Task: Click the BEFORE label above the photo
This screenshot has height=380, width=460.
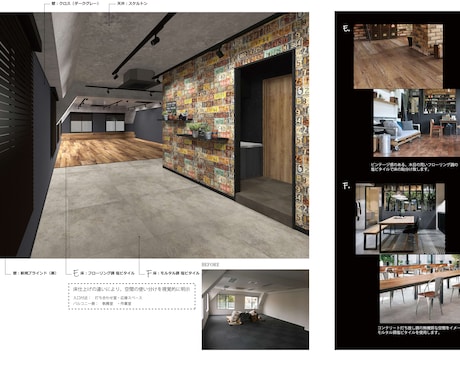Action: click(x=211, y=265)
